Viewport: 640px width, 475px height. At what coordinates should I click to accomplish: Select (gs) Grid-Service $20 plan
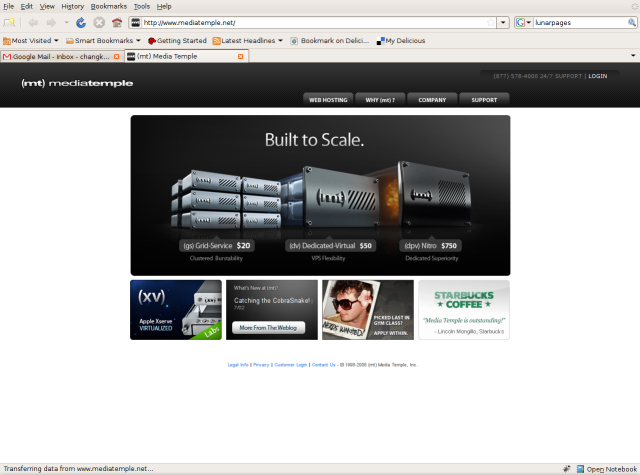click(217, 246)
